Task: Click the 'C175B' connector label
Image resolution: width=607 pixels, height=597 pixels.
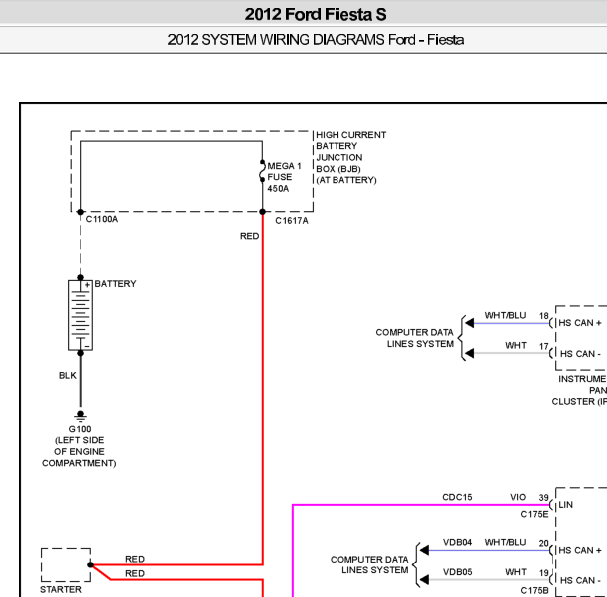Action: [534, 590]
